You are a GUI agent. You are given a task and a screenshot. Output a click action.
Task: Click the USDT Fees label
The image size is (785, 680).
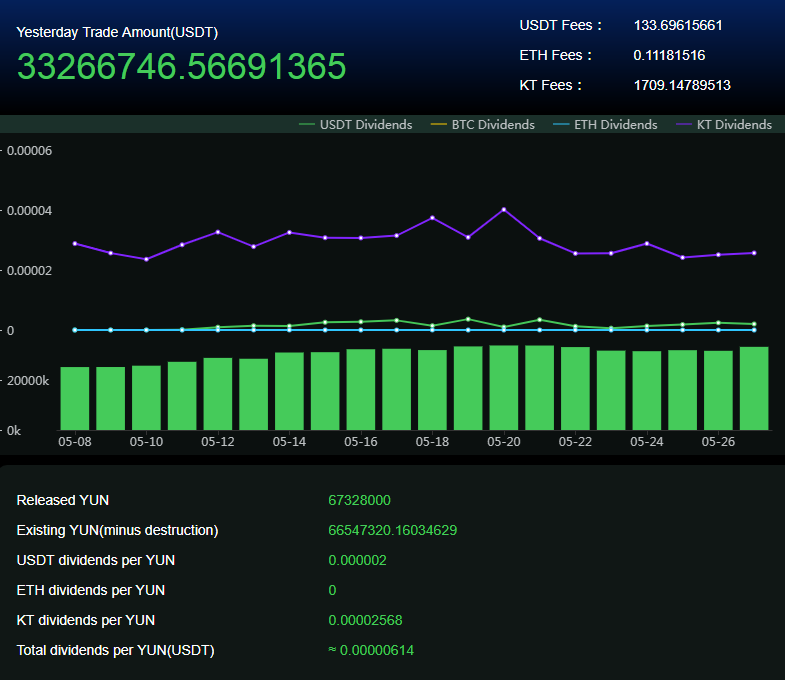point(561,26)
